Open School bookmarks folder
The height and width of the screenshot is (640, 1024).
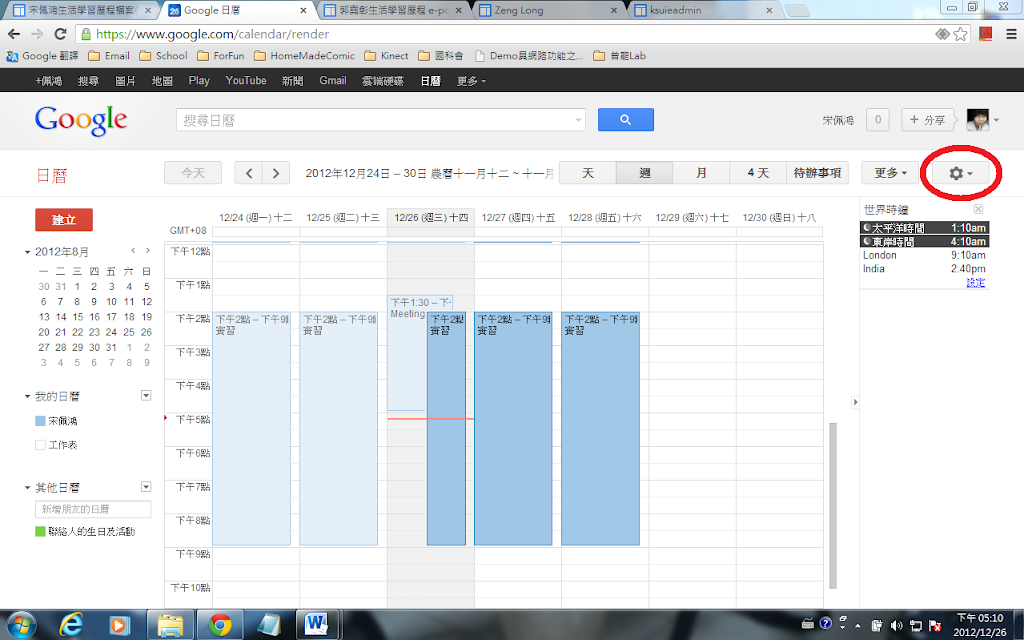(x=163, y=56)
